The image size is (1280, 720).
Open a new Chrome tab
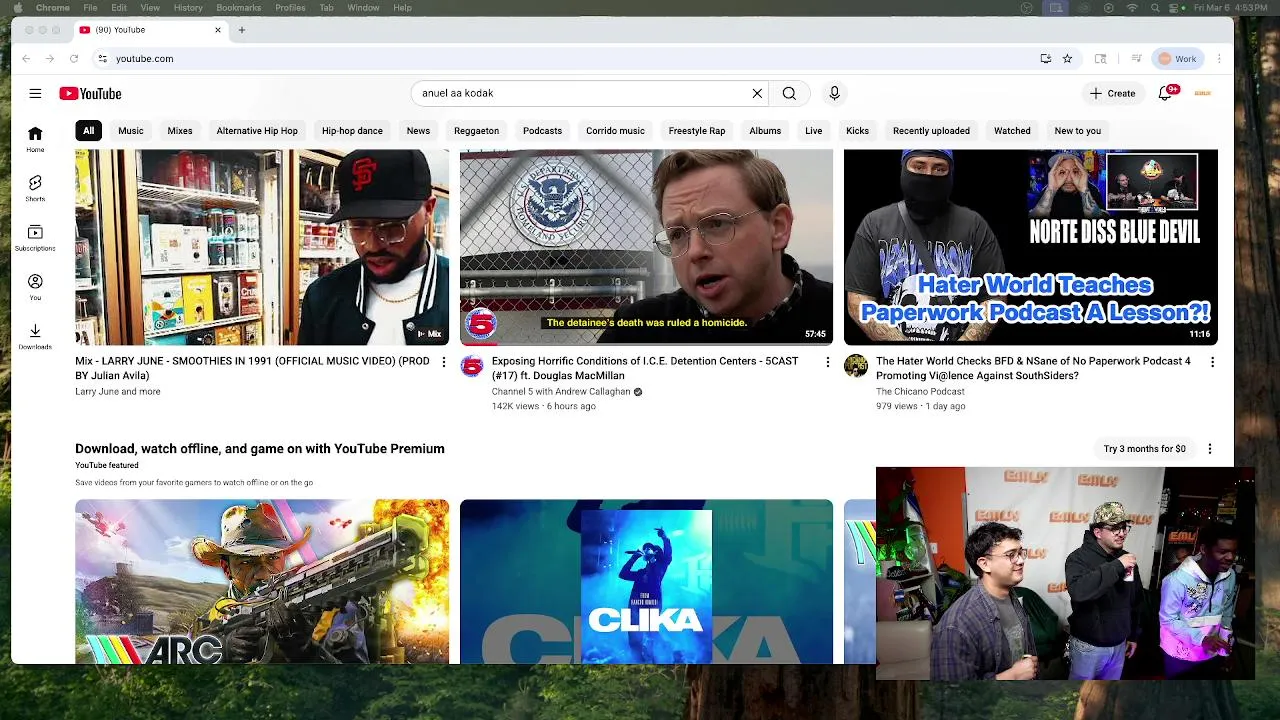(x=241, y=30)
